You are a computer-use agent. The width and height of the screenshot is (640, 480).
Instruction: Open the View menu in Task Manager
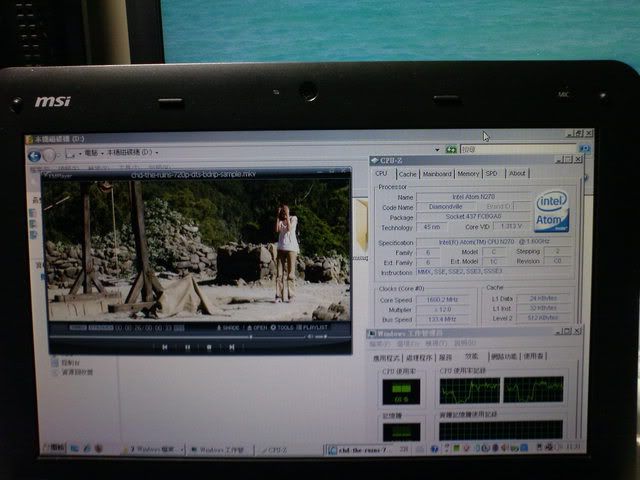pos(436,344)
